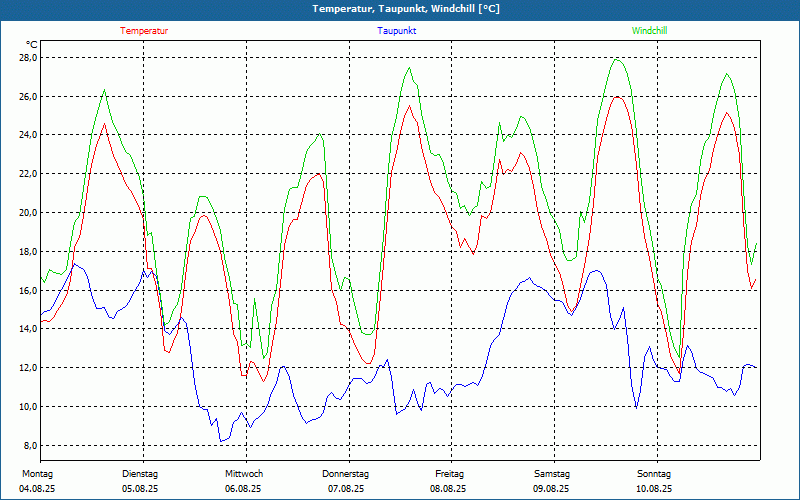Click the green Windchill legend label

coord(649,31)
